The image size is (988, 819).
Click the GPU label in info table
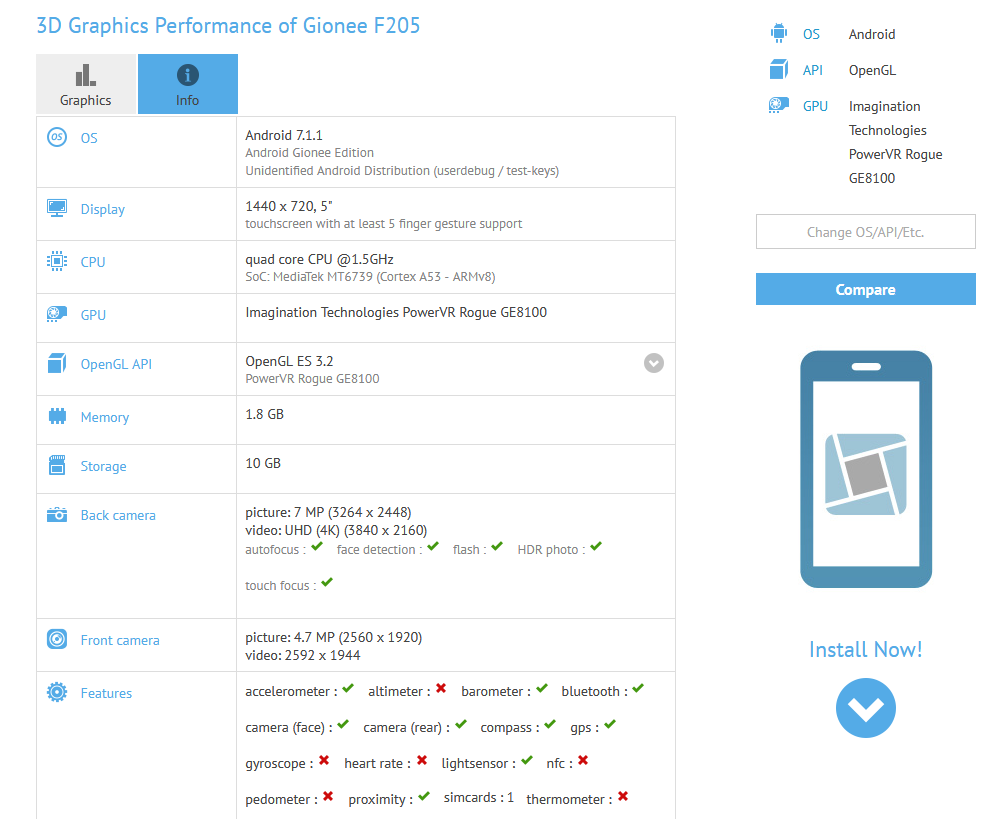[x=93, y=315]
